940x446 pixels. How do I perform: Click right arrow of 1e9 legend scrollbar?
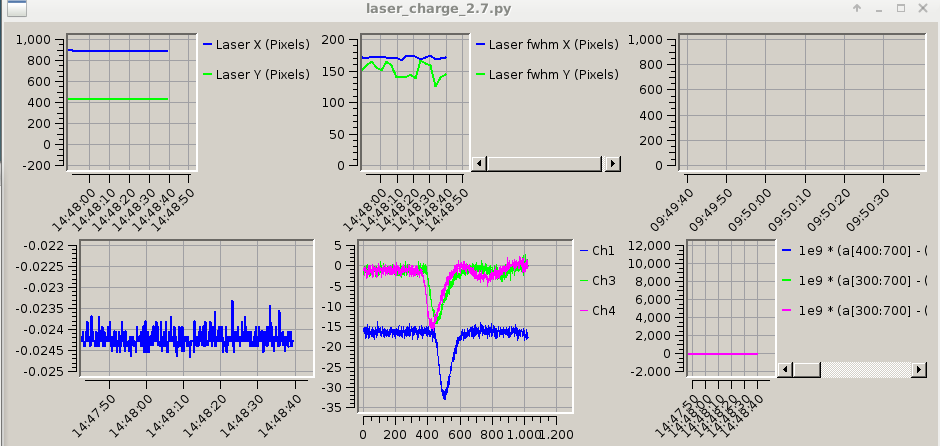[x=918, y=369]
